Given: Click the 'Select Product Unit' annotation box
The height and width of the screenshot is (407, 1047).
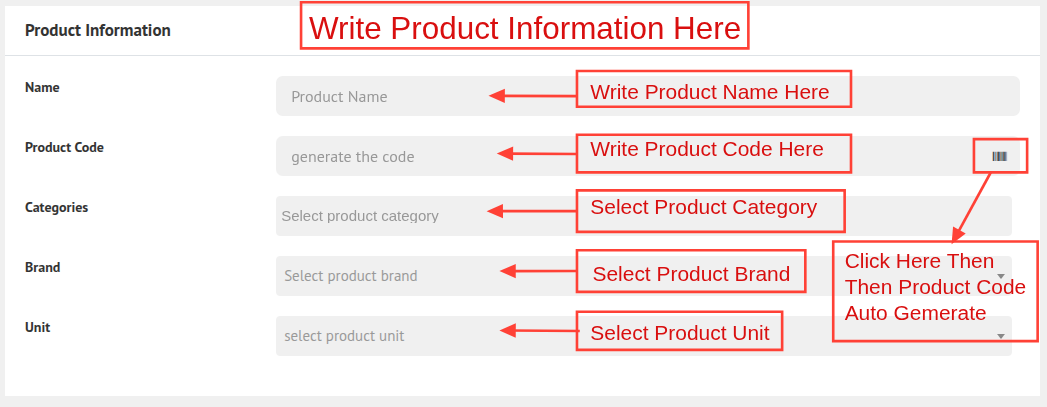Looking at the screenshot, I should coord(680,332).
